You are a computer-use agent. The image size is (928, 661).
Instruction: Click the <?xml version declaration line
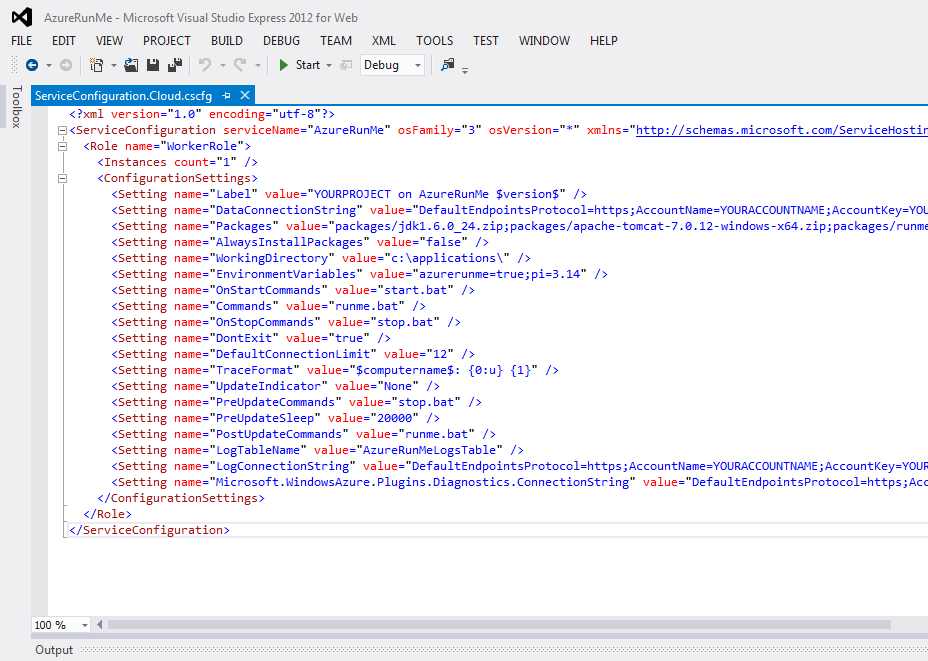point(202,114)
